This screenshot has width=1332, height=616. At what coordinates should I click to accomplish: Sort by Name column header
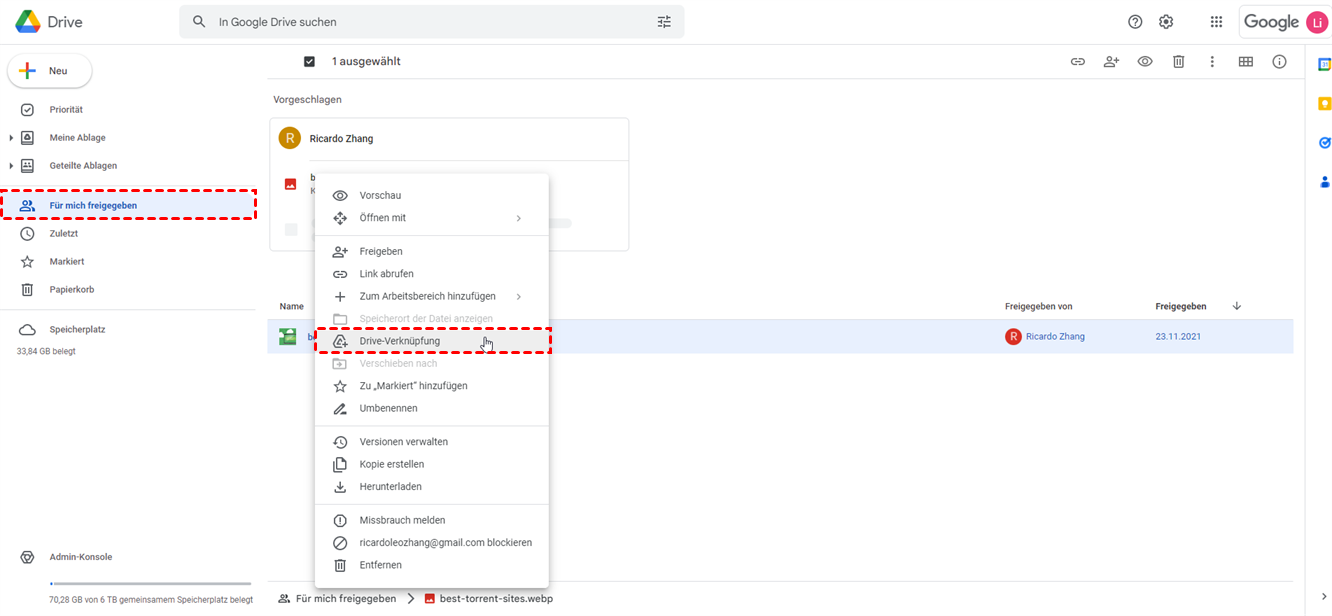(292, 307)
